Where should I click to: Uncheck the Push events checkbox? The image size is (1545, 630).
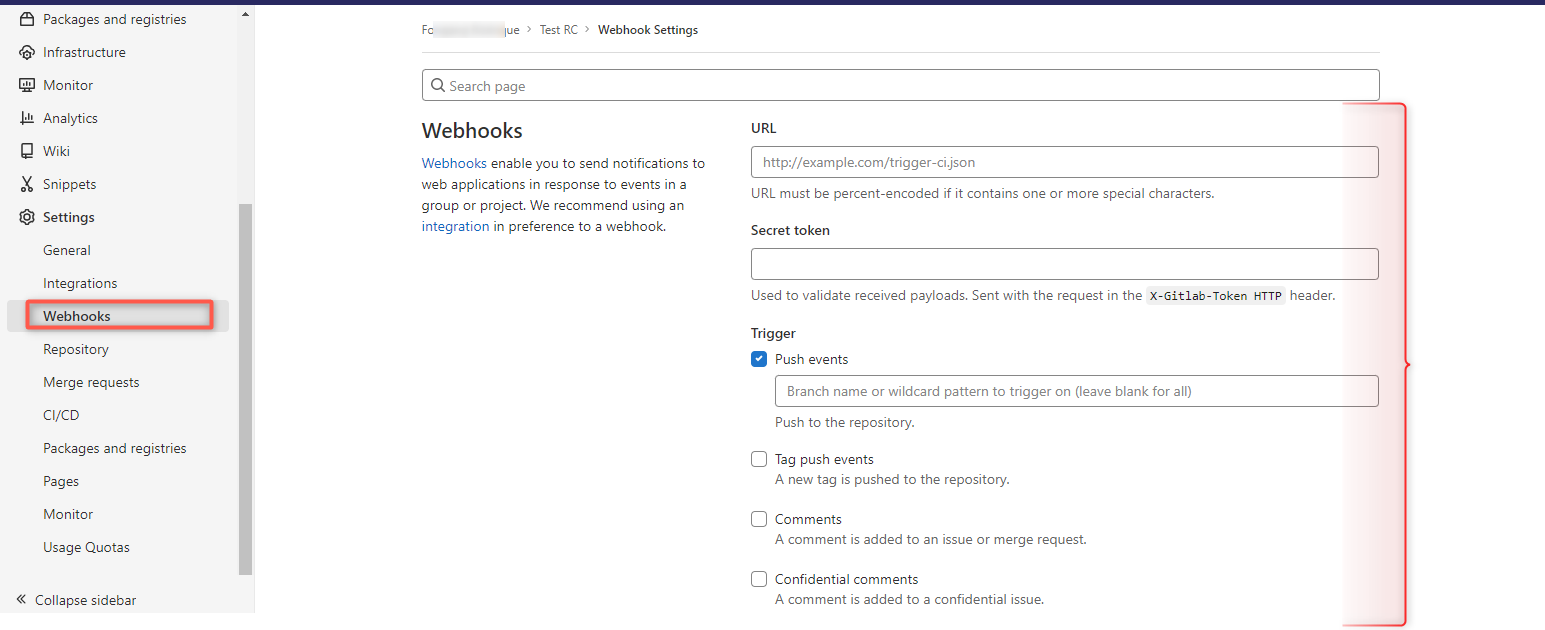pyautogui.click(x=759, y=359)
